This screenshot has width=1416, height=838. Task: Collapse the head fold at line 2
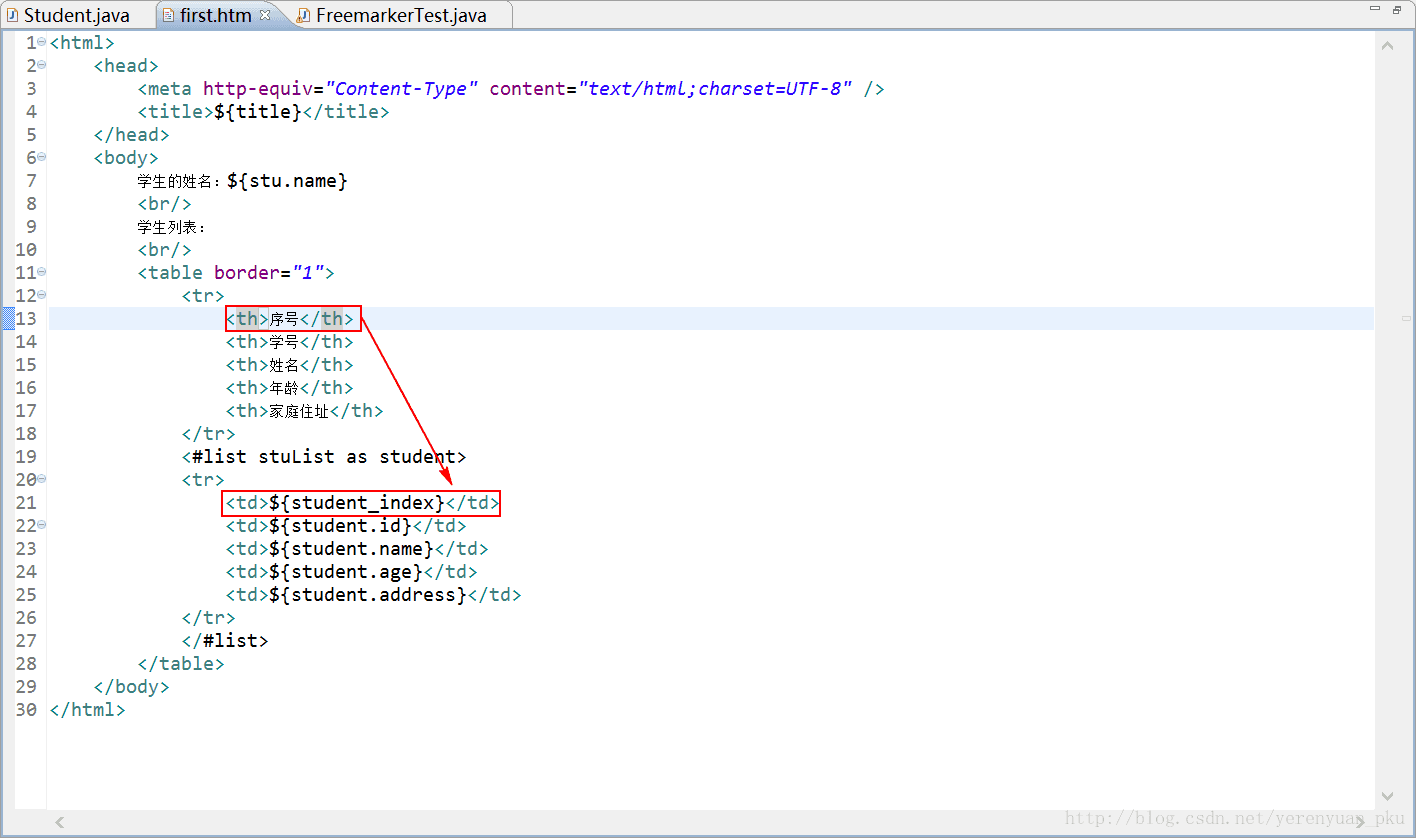click(41, 65)
